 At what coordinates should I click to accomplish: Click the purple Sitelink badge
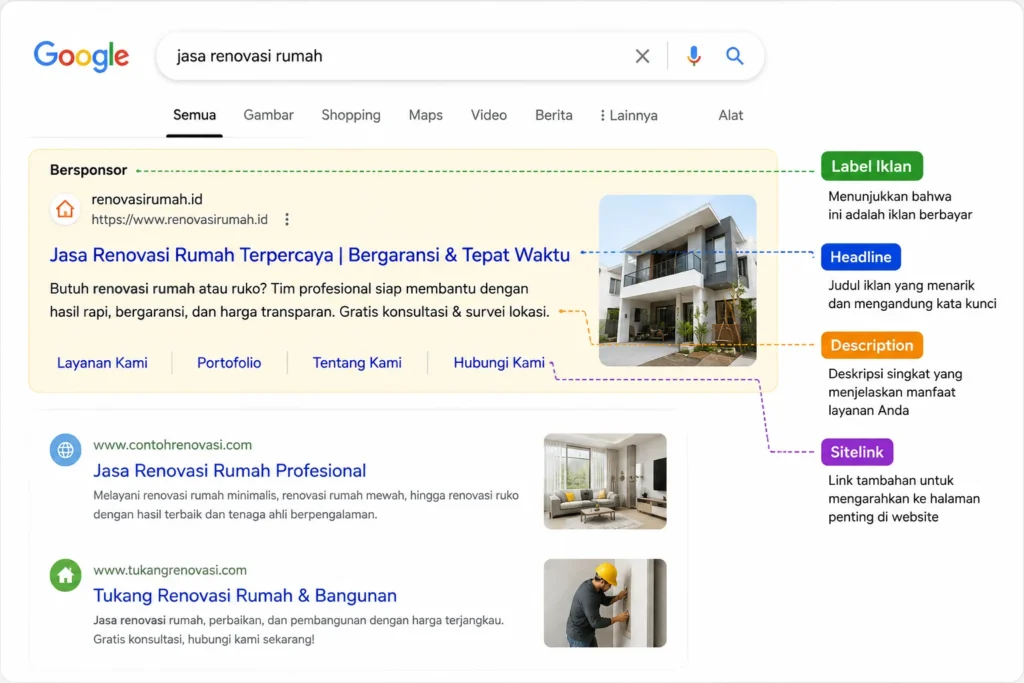857,452
